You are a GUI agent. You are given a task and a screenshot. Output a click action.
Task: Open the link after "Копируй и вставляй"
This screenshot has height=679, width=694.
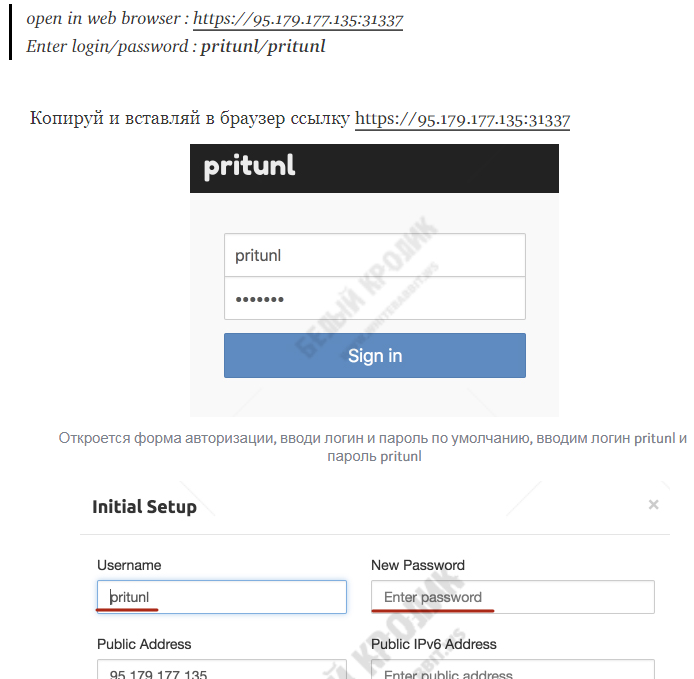point(463,119)
